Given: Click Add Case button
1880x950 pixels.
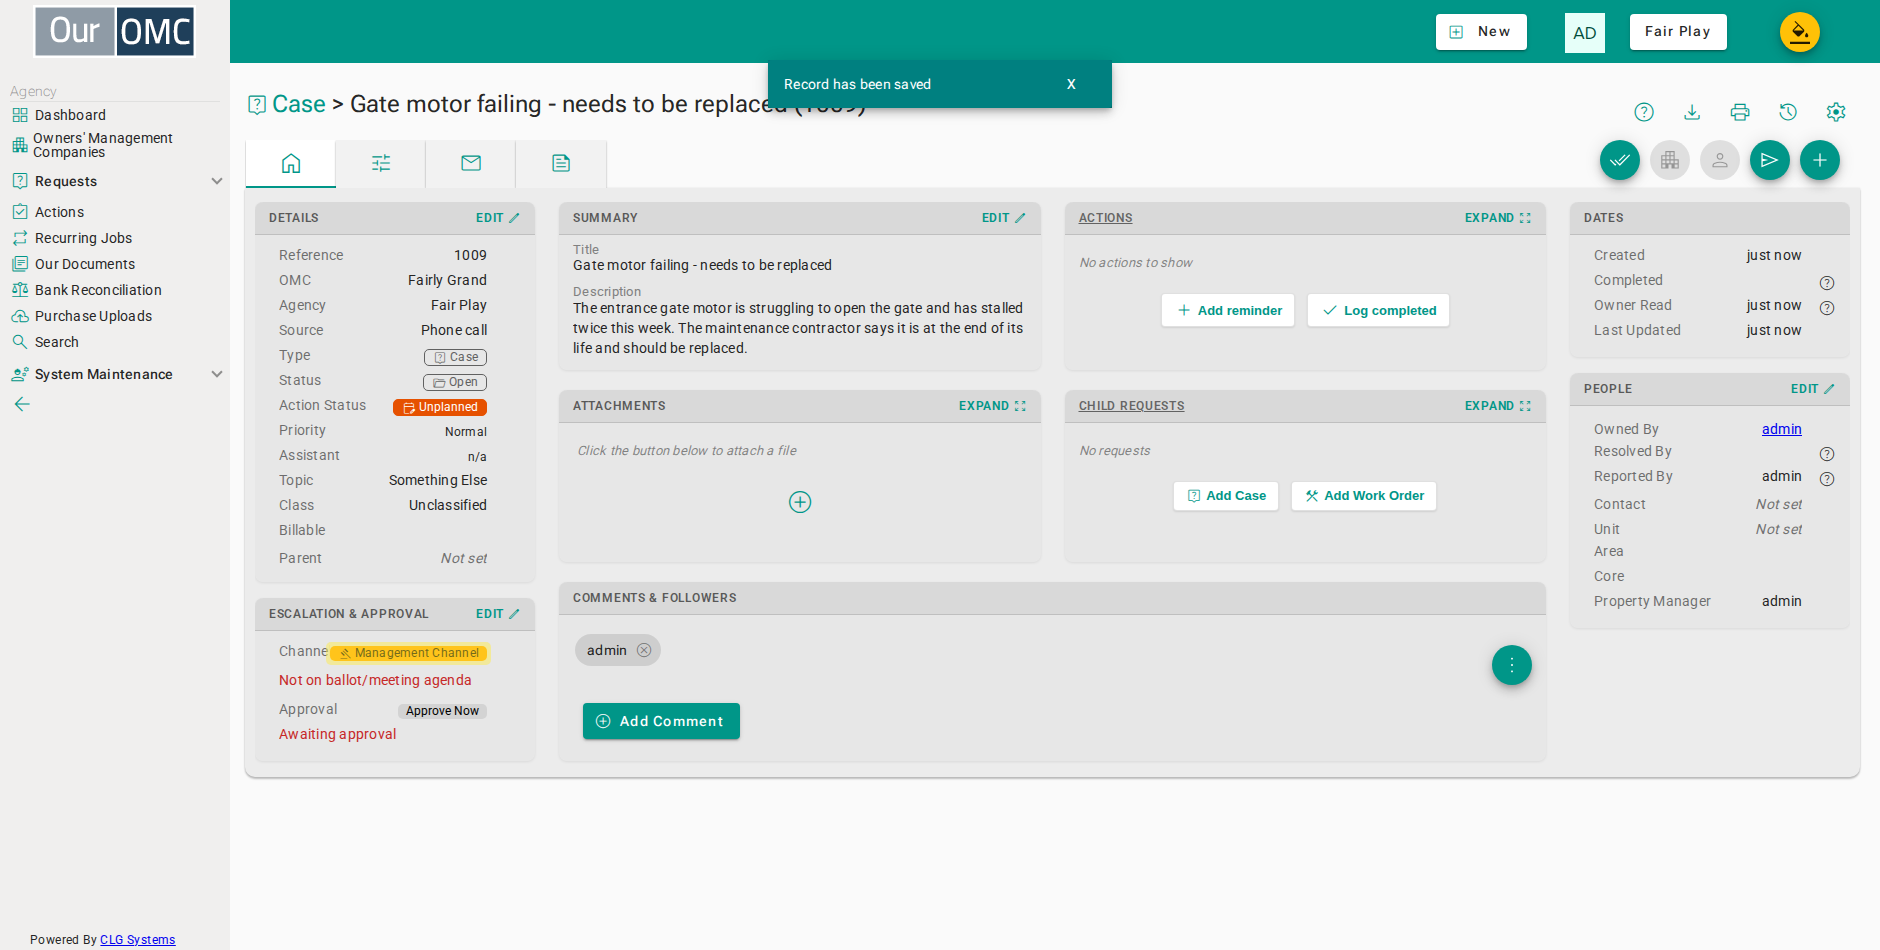Looking at the screenshot, I should click(1226, 496).
